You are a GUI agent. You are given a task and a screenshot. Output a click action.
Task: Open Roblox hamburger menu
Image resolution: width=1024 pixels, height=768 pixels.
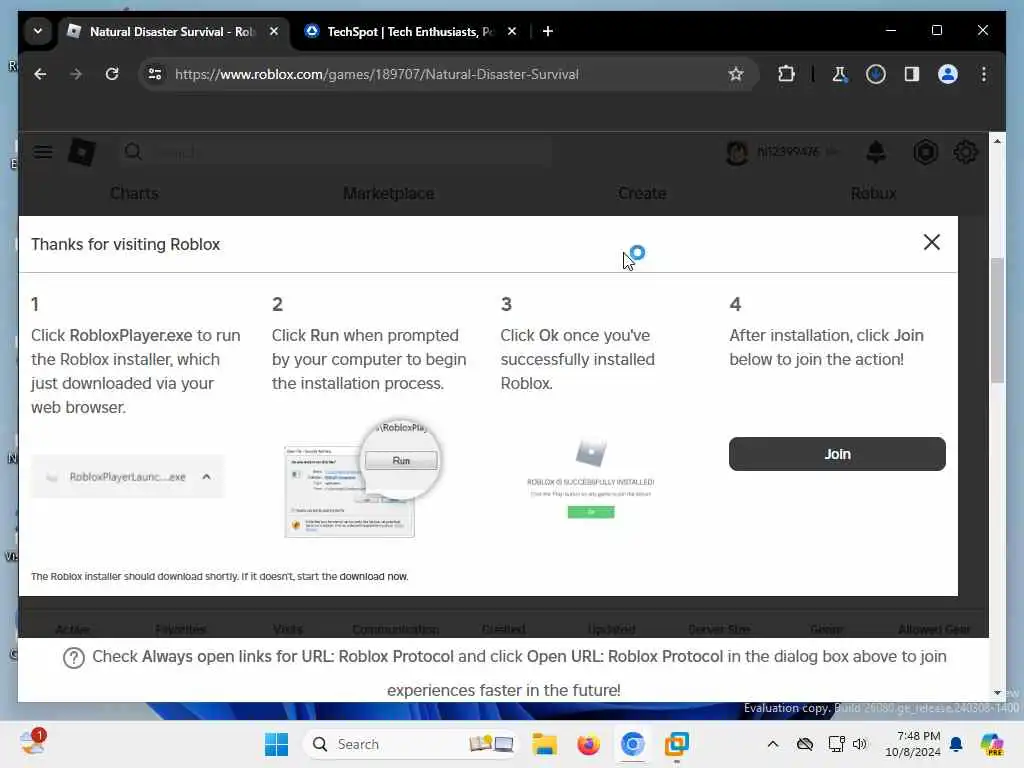click(43, 152)
